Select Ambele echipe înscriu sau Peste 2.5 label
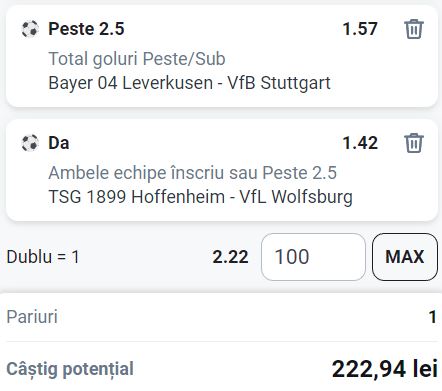 pyautogui.click(x=192, y=173)
